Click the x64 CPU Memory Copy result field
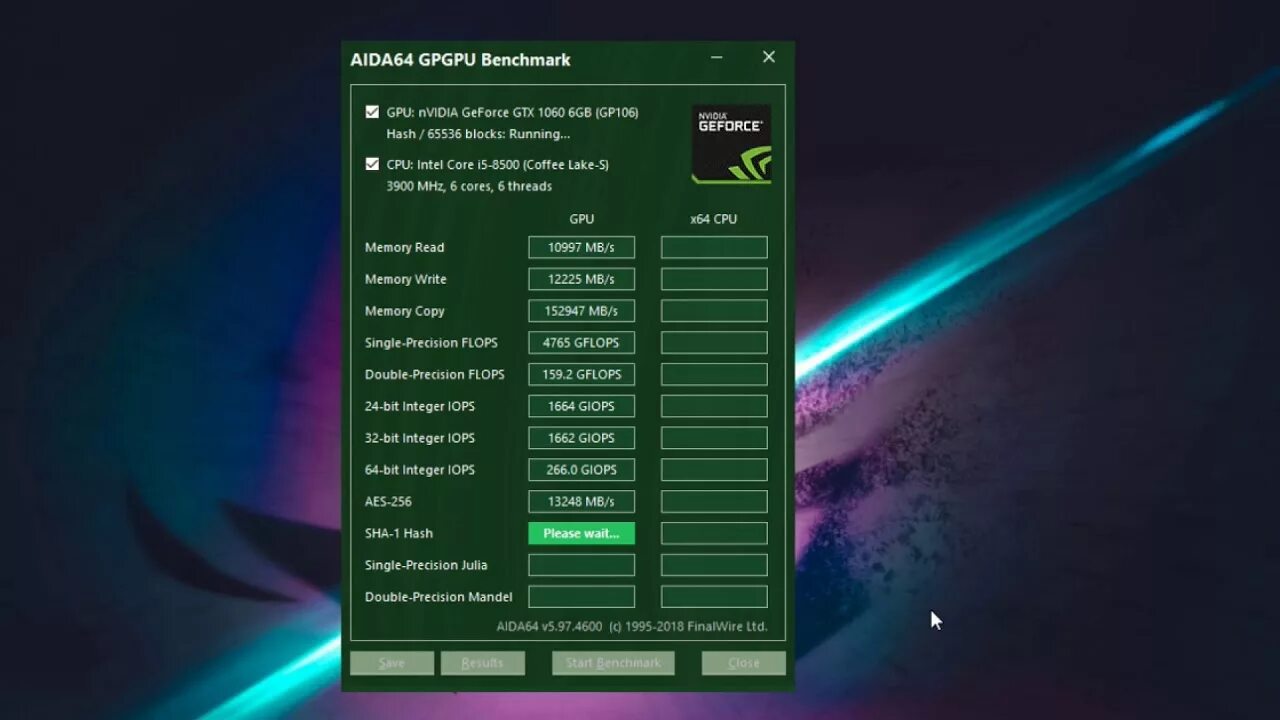Screen dimensions: 1280x720 coord(714,311)
